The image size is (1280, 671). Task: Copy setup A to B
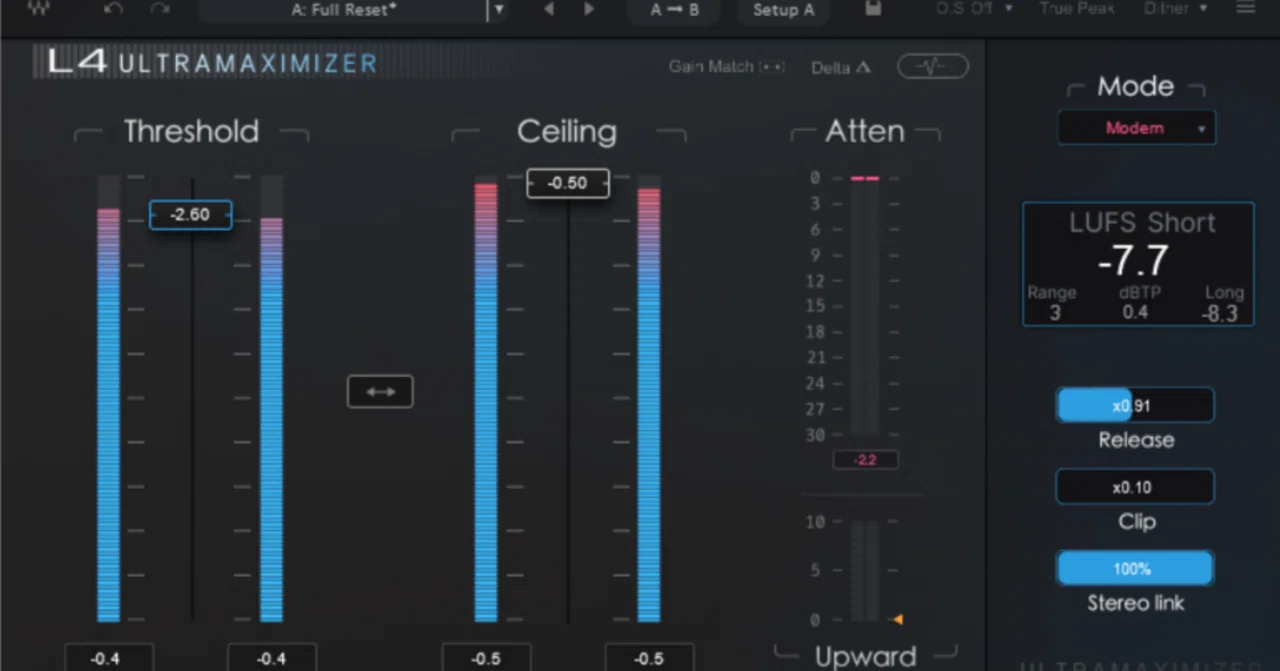click(675, 10)
